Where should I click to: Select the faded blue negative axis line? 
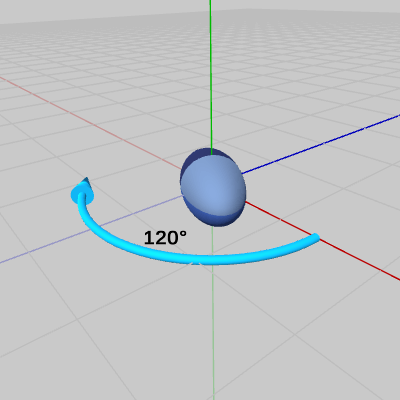pyautogui.click(x=90, y=230)
